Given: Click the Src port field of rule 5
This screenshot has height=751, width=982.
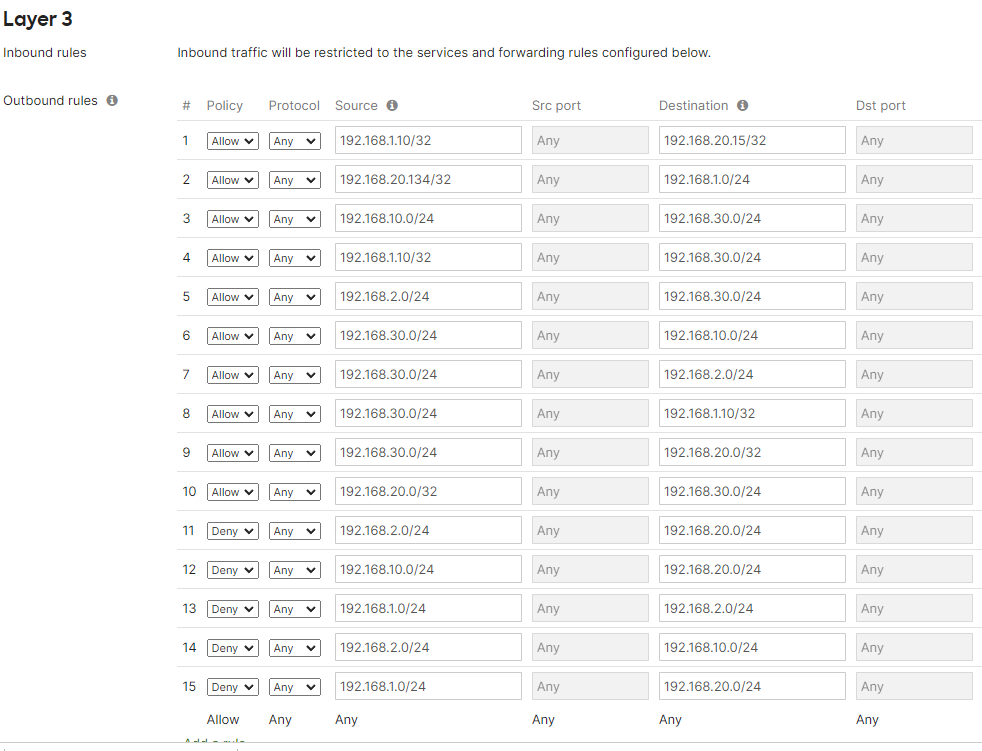Looking at the screenshot, I should tap(590, 297).
